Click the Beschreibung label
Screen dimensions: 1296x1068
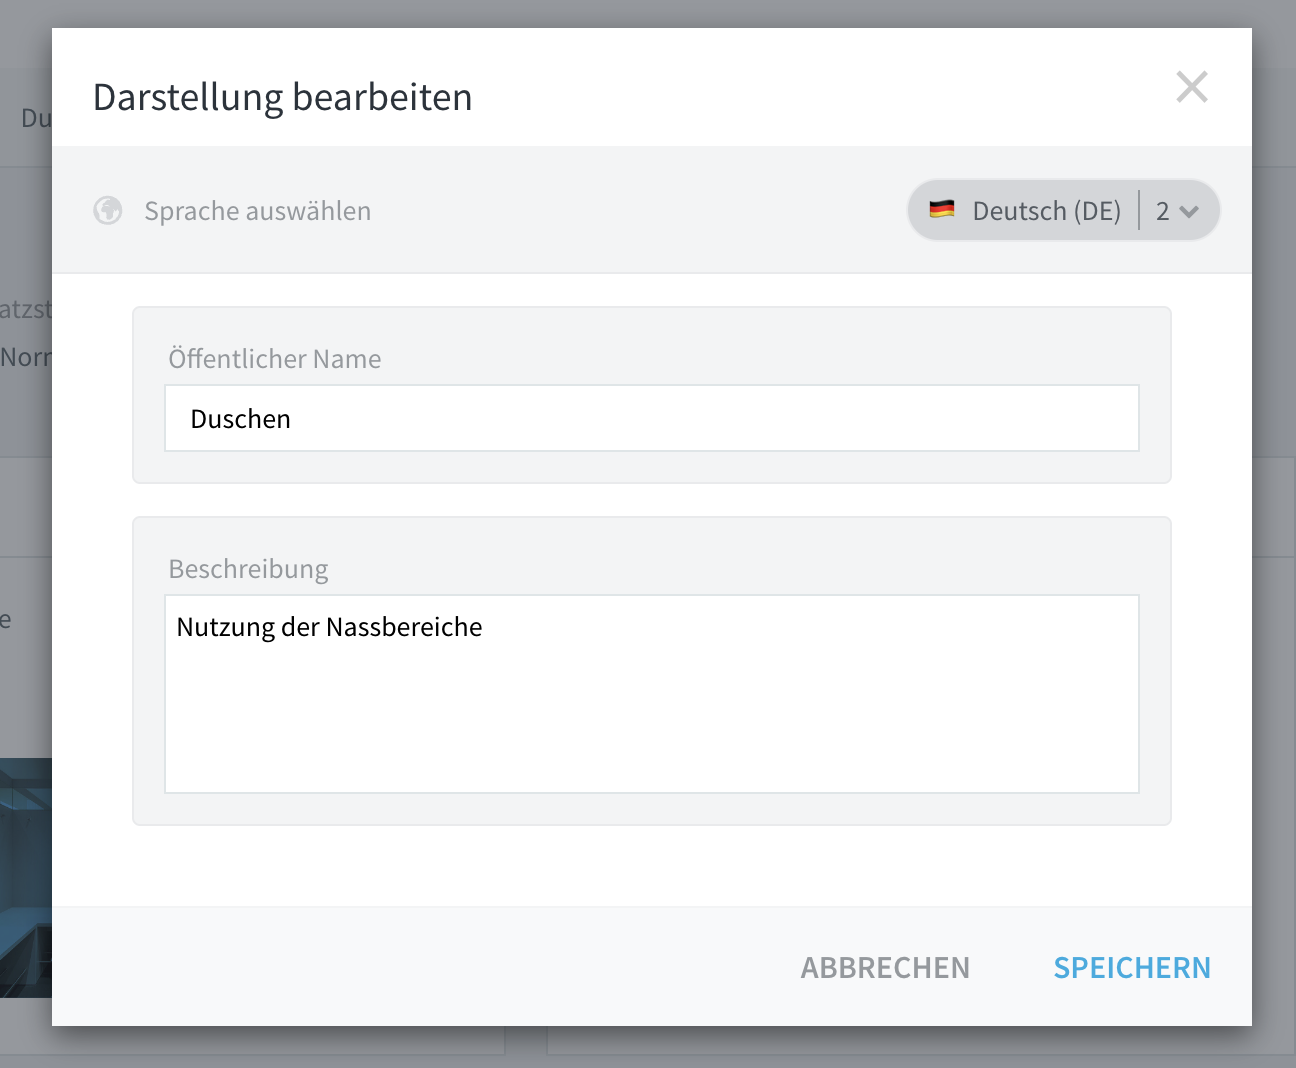248,569
